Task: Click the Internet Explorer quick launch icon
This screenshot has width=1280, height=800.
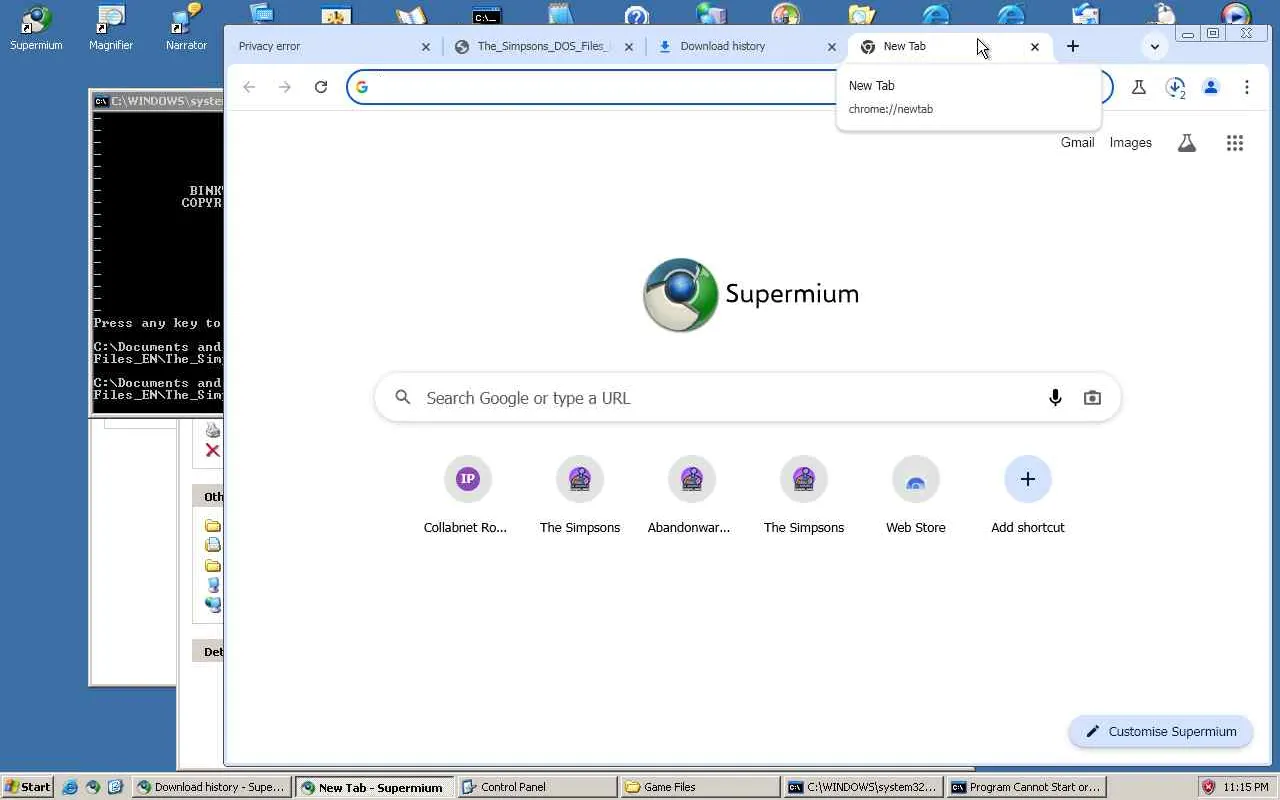Action: (x=70, y=787)
